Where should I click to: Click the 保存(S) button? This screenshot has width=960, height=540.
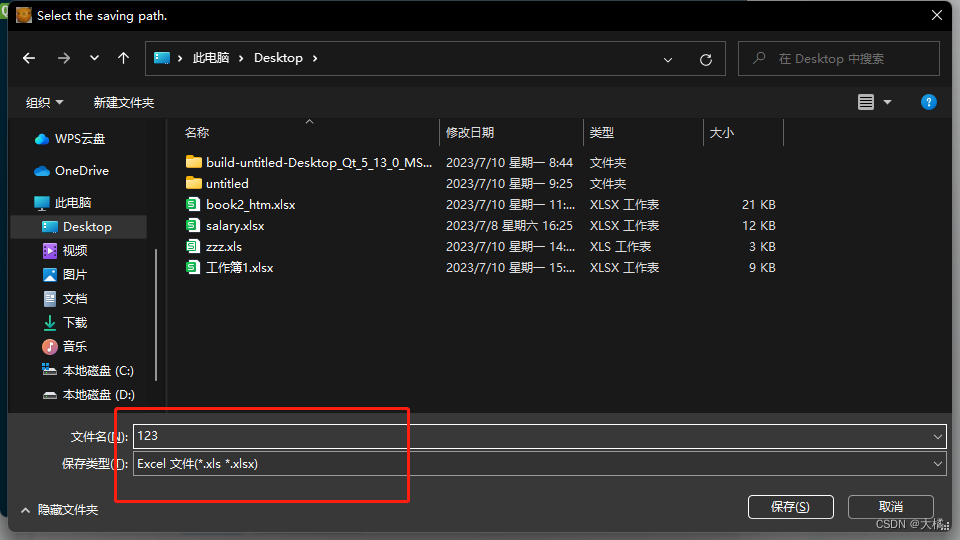(790, 507)
